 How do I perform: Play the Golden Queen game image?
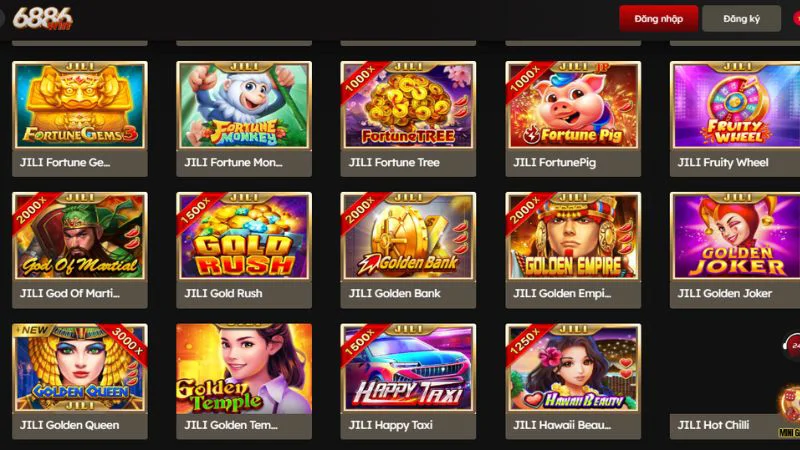click(80, 368)
